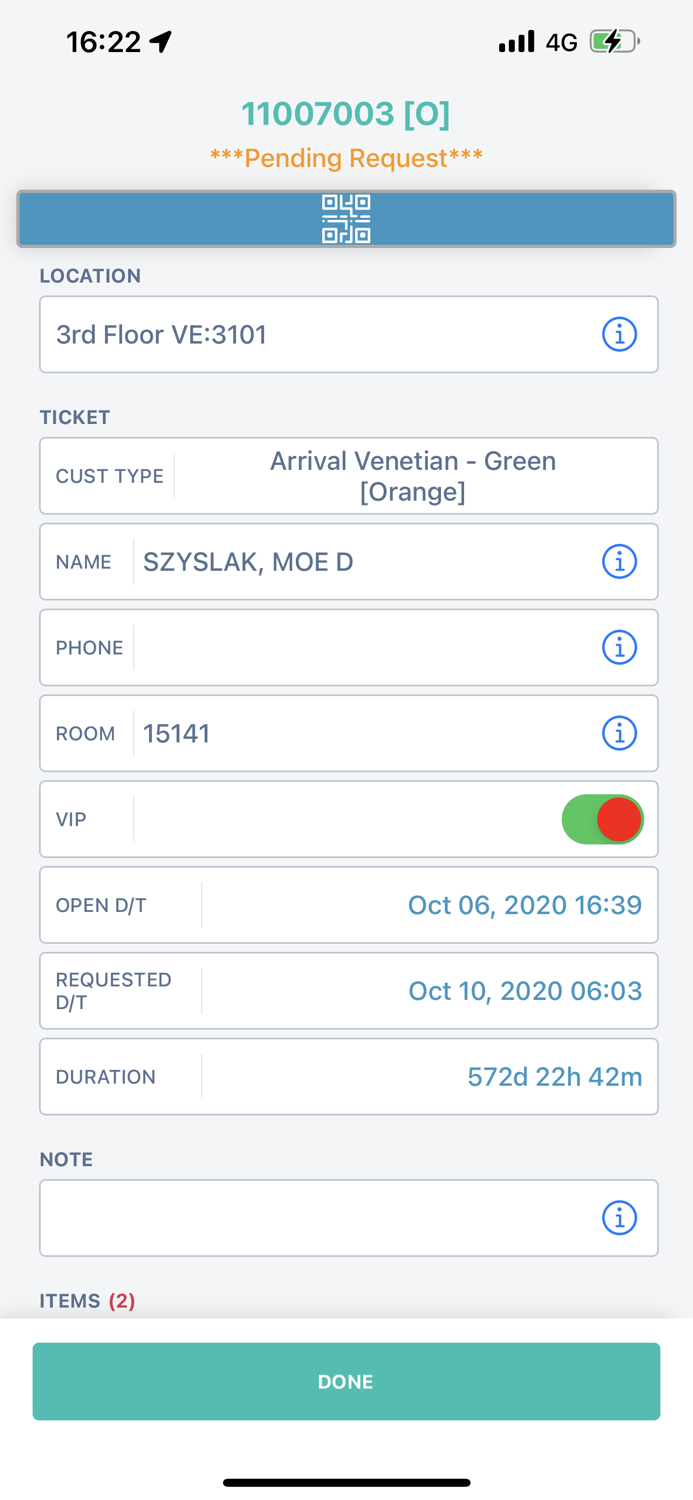693x1500 pixels.
Task: Tap info icon in Room row
Action: (619, 734)
